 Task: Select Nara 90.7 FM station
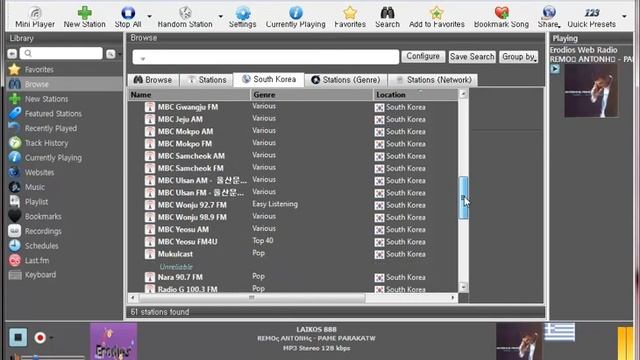tap(180, 278)
